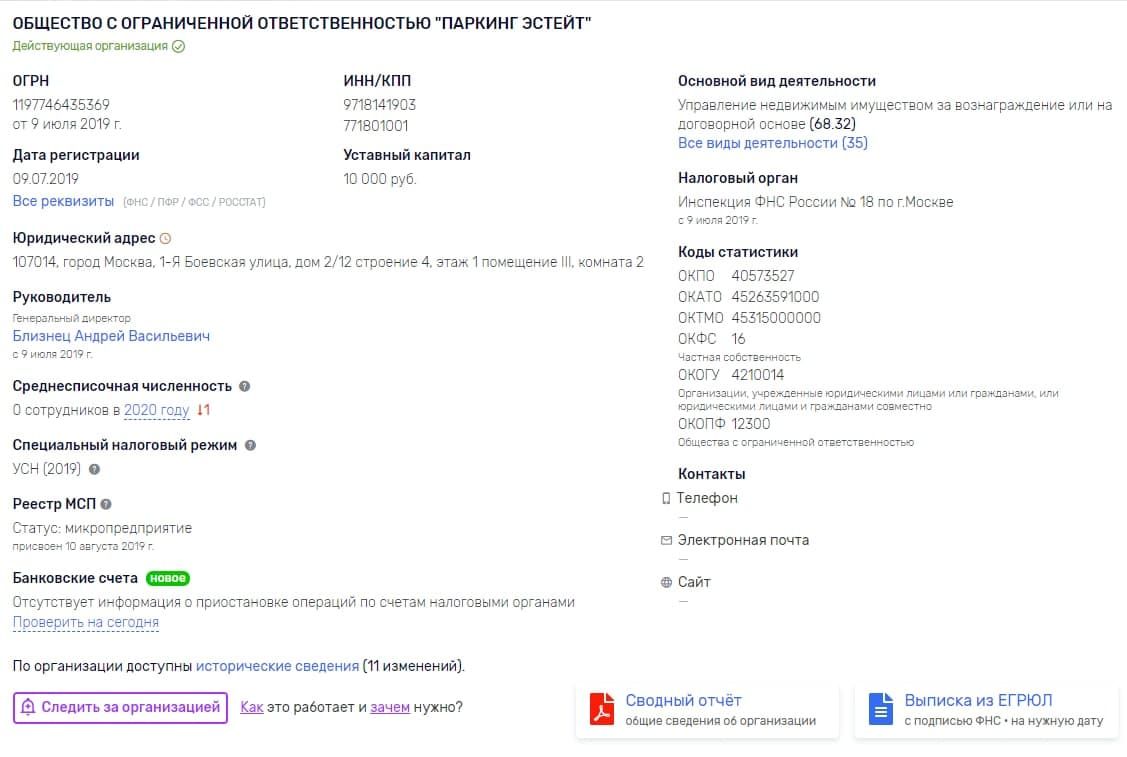
Task: Show headcount for 2020 году link
Action: (x=157, y=410)
